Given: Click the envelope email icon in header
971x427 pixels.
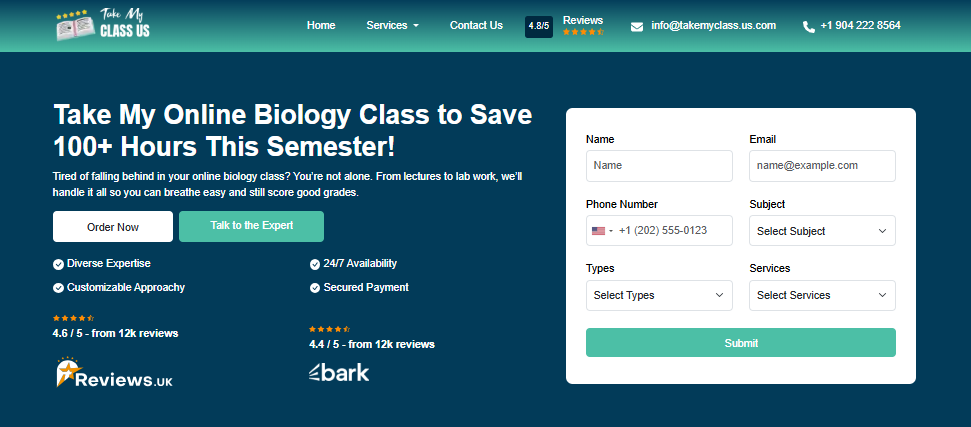Looking at the screenshot, I should click(x=637, y=27).
